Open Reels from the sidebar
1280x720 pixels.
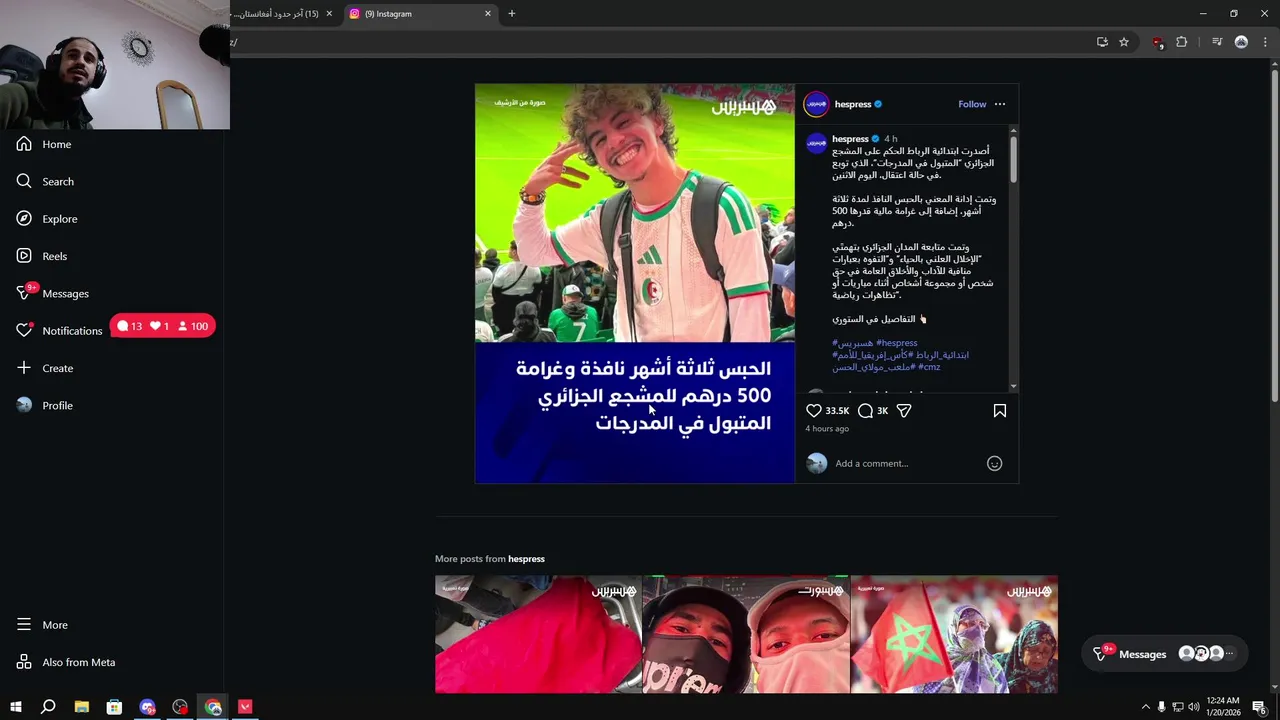click(42, 256)
